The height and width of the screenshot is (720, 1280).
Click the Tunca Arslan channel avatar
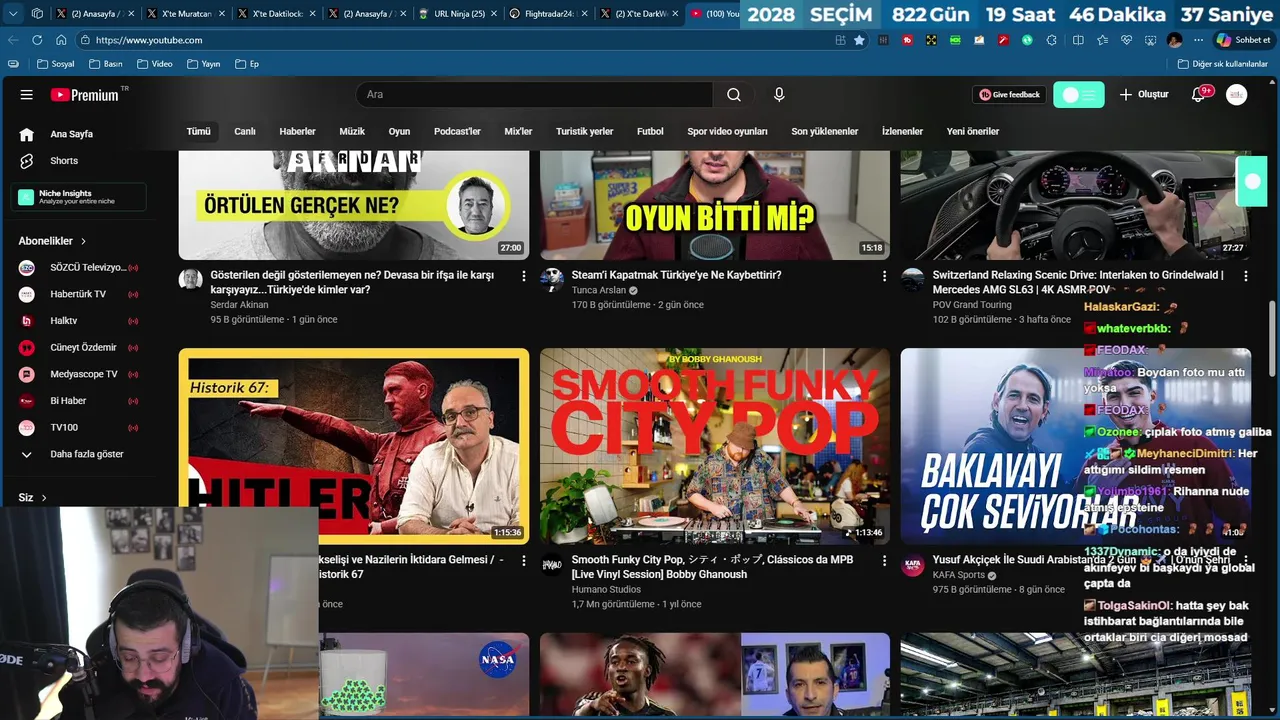pos(552,279)
